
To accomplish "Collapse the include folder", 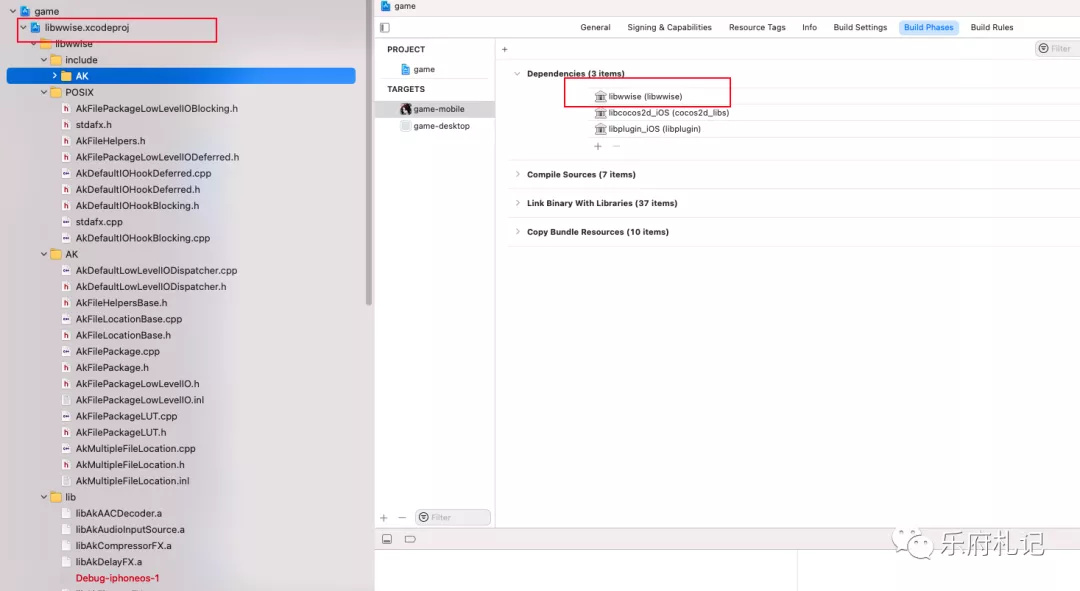I will click(44, 60).
